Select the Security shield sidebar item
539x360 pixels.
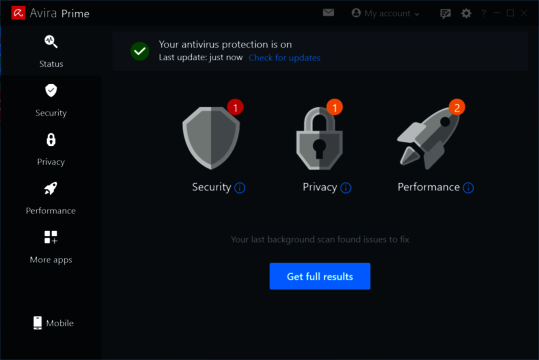coord(51,100)
